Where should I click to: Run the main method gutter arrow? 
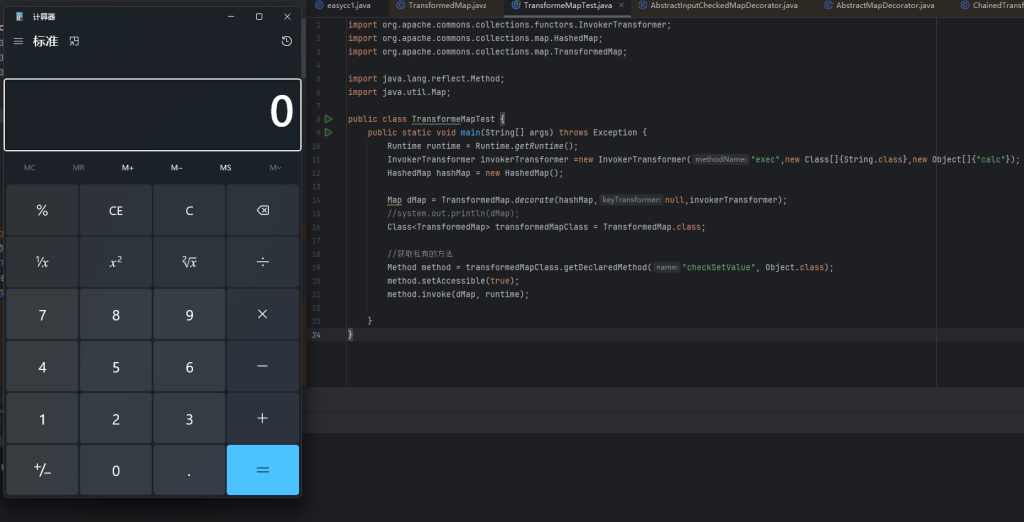coord(328,132)
